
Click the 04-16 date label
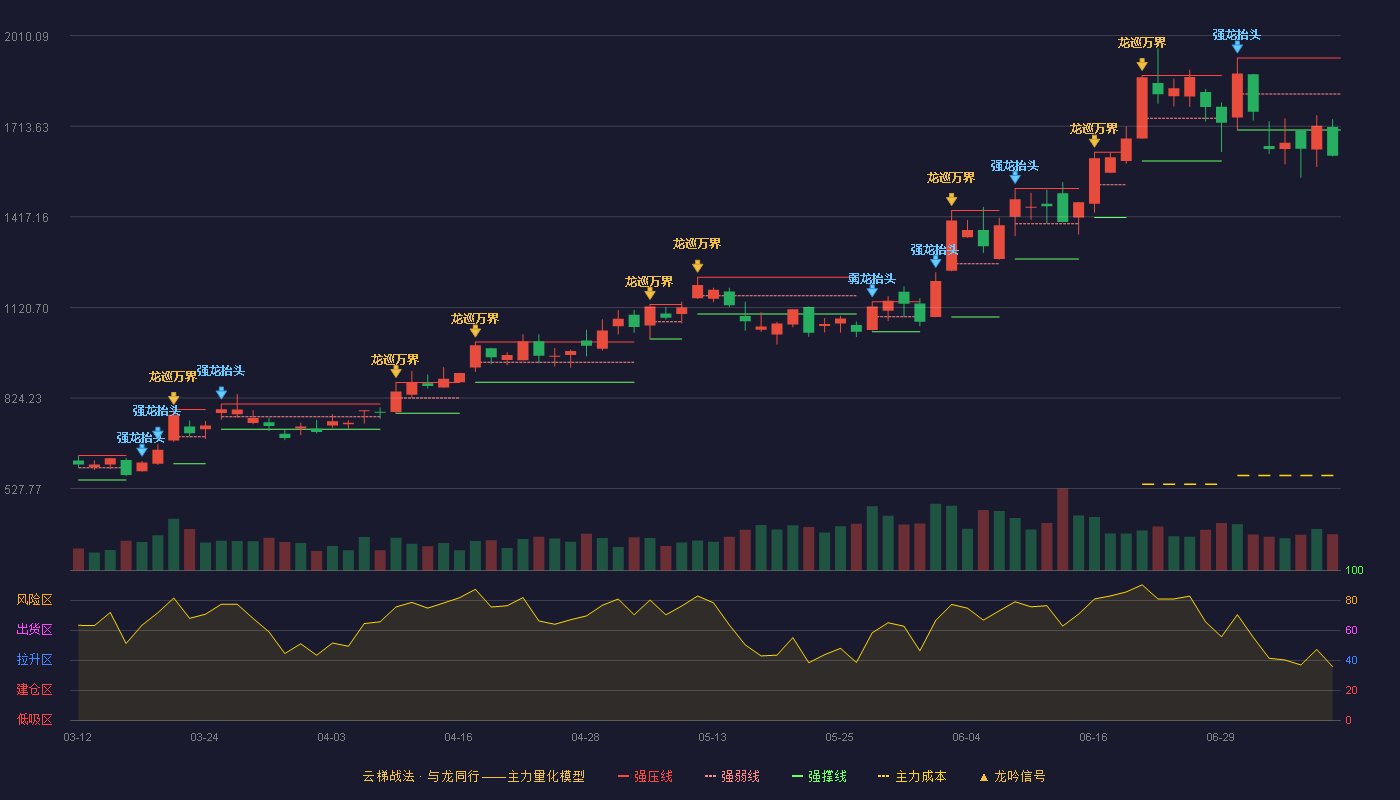458,737
